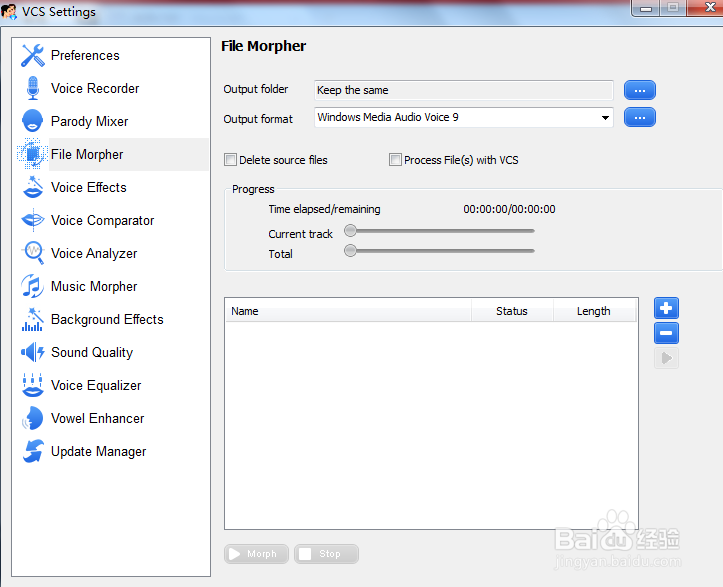The image size is (723, 587).
Task: Sort file list by Status column
Action: click(x=512, y=311)
